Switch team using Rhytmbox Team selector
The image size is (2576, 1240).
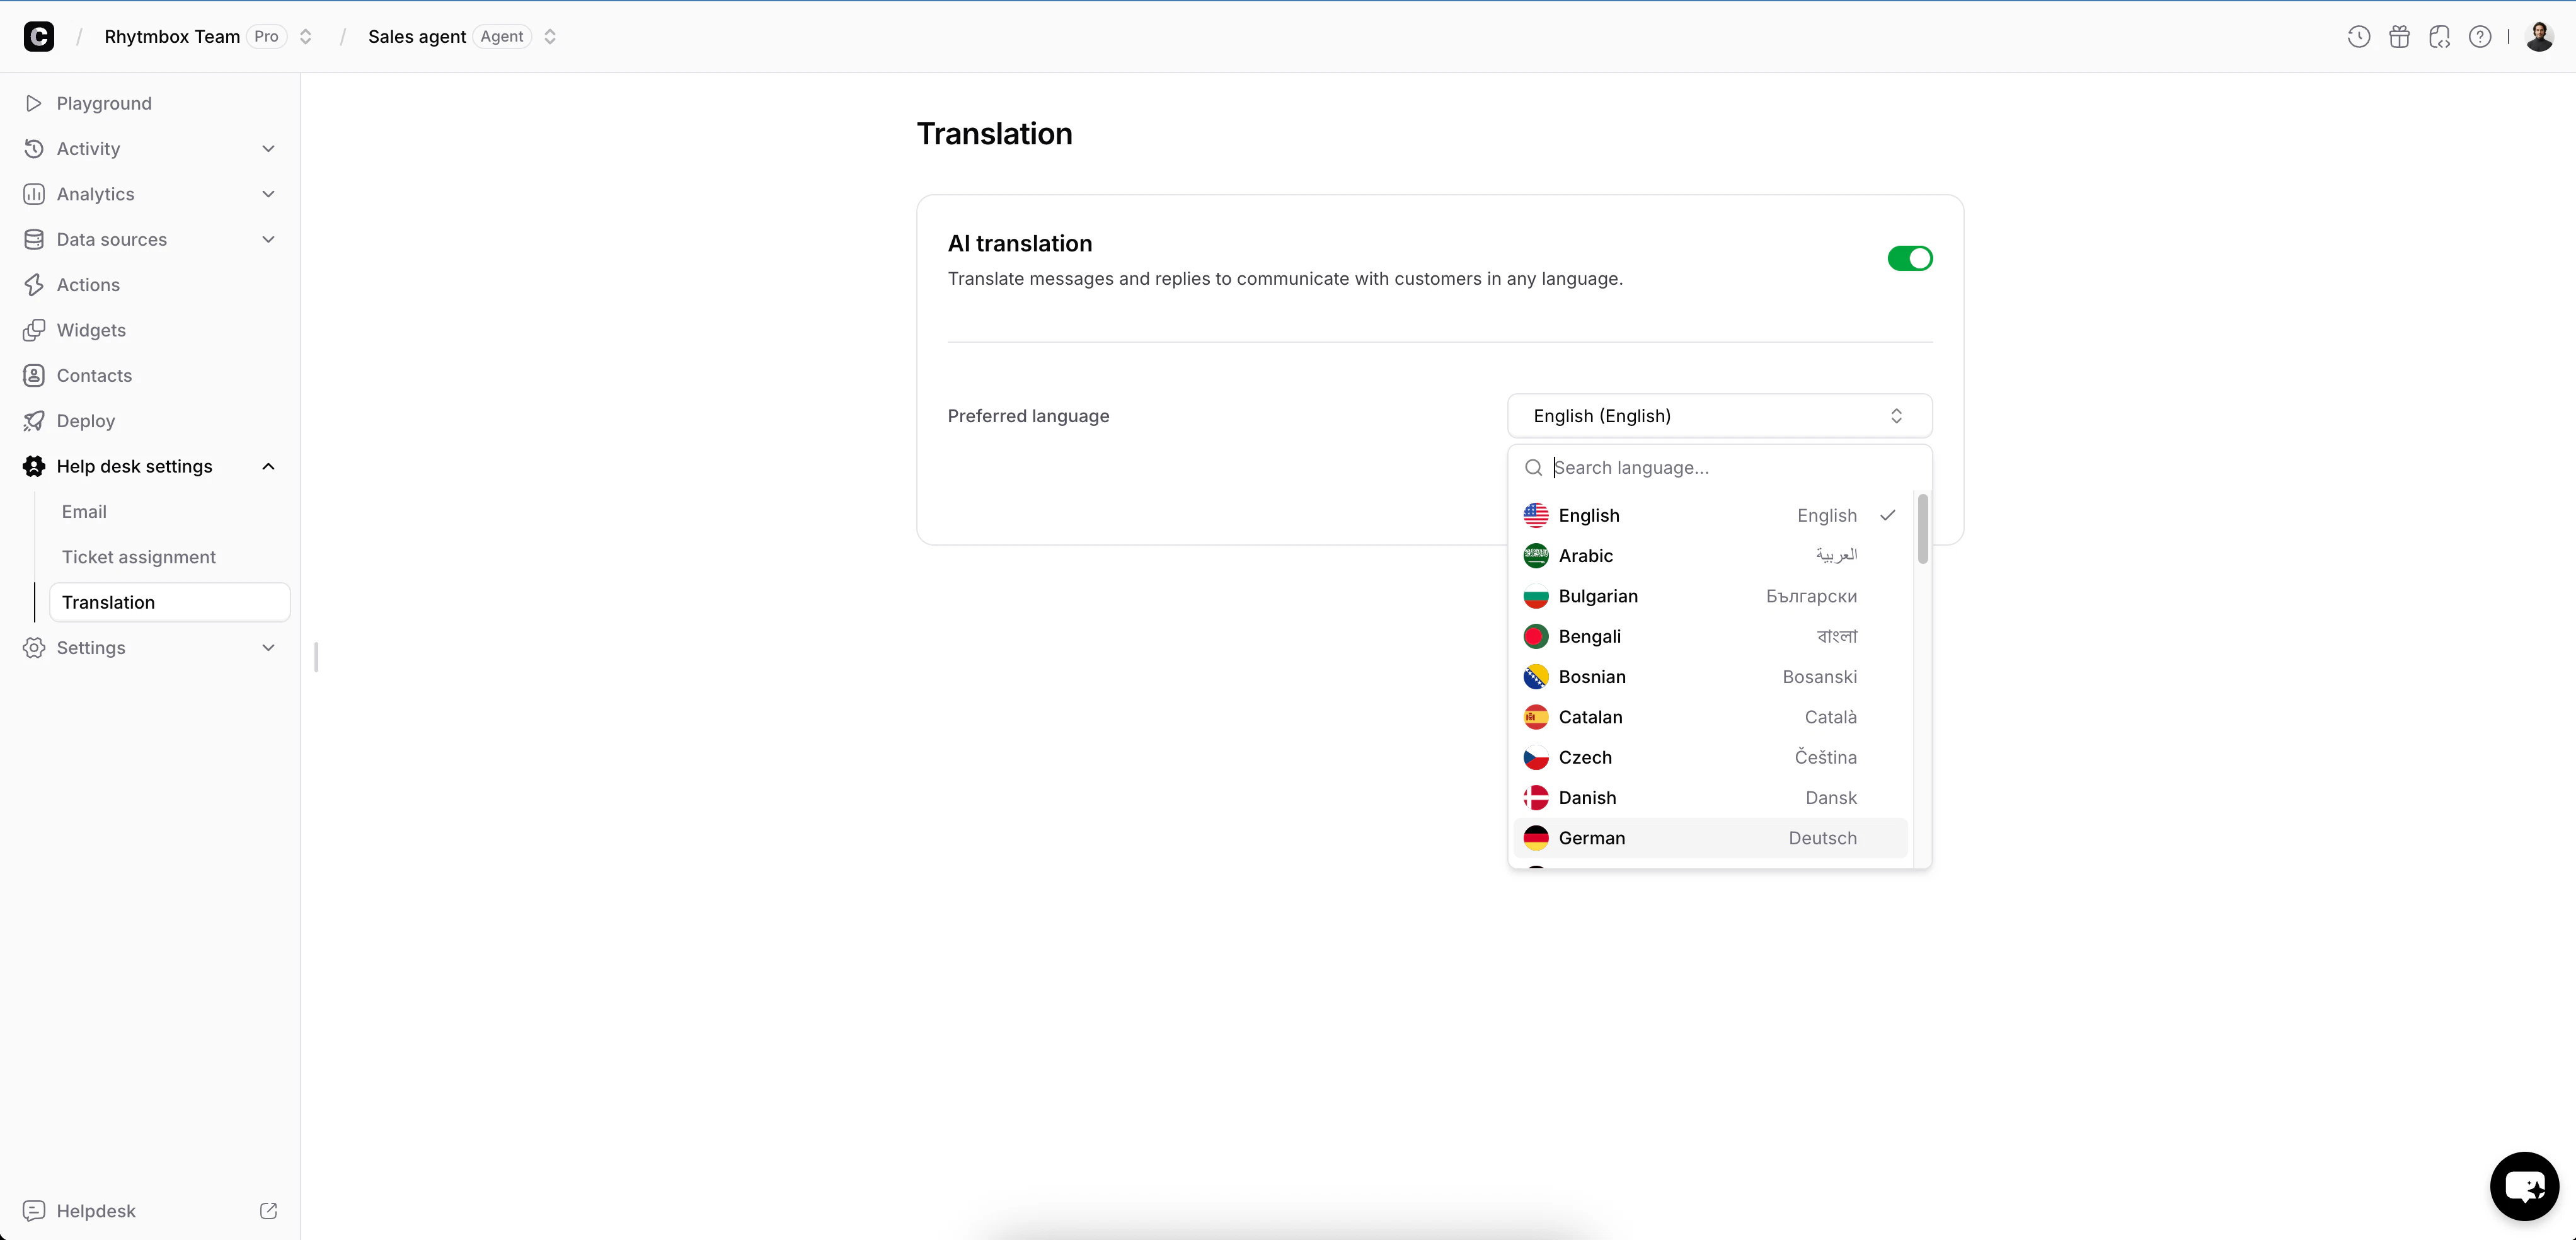tap(306, 36)
